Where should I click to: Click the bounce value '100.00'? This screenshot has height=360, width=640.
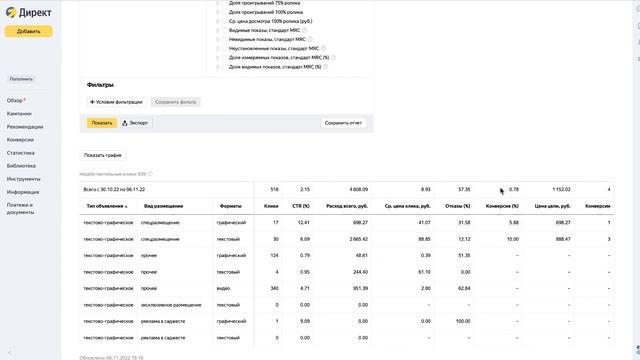coord(463,322)
